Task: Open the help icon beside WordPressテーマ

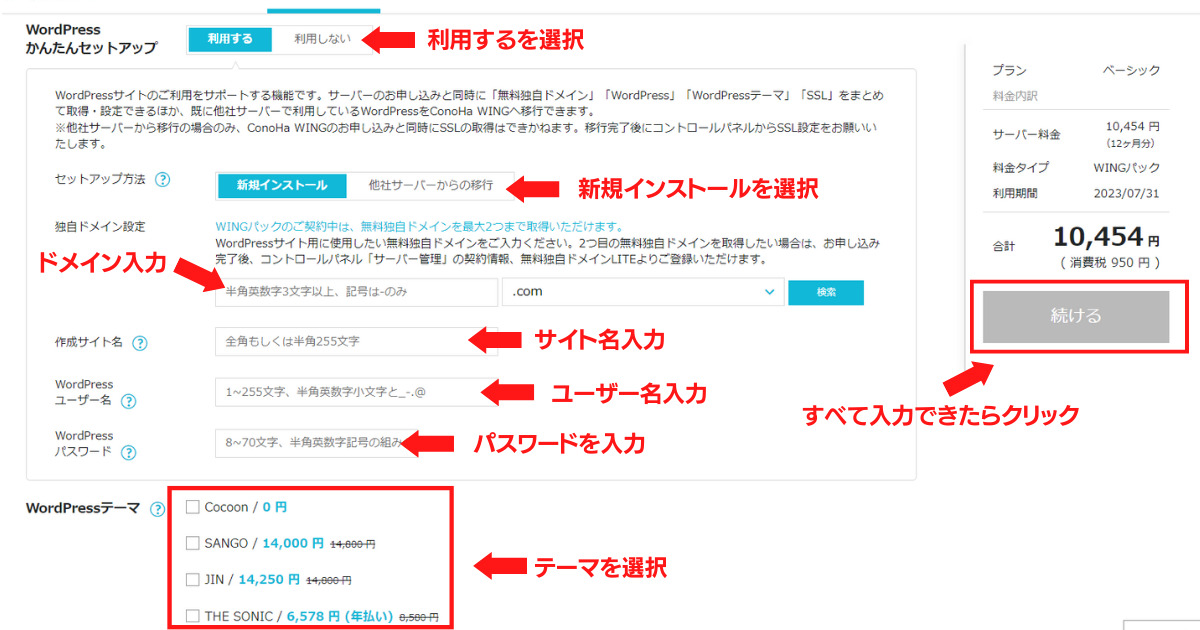Action: pyautogui.click(x=157, y=509)
